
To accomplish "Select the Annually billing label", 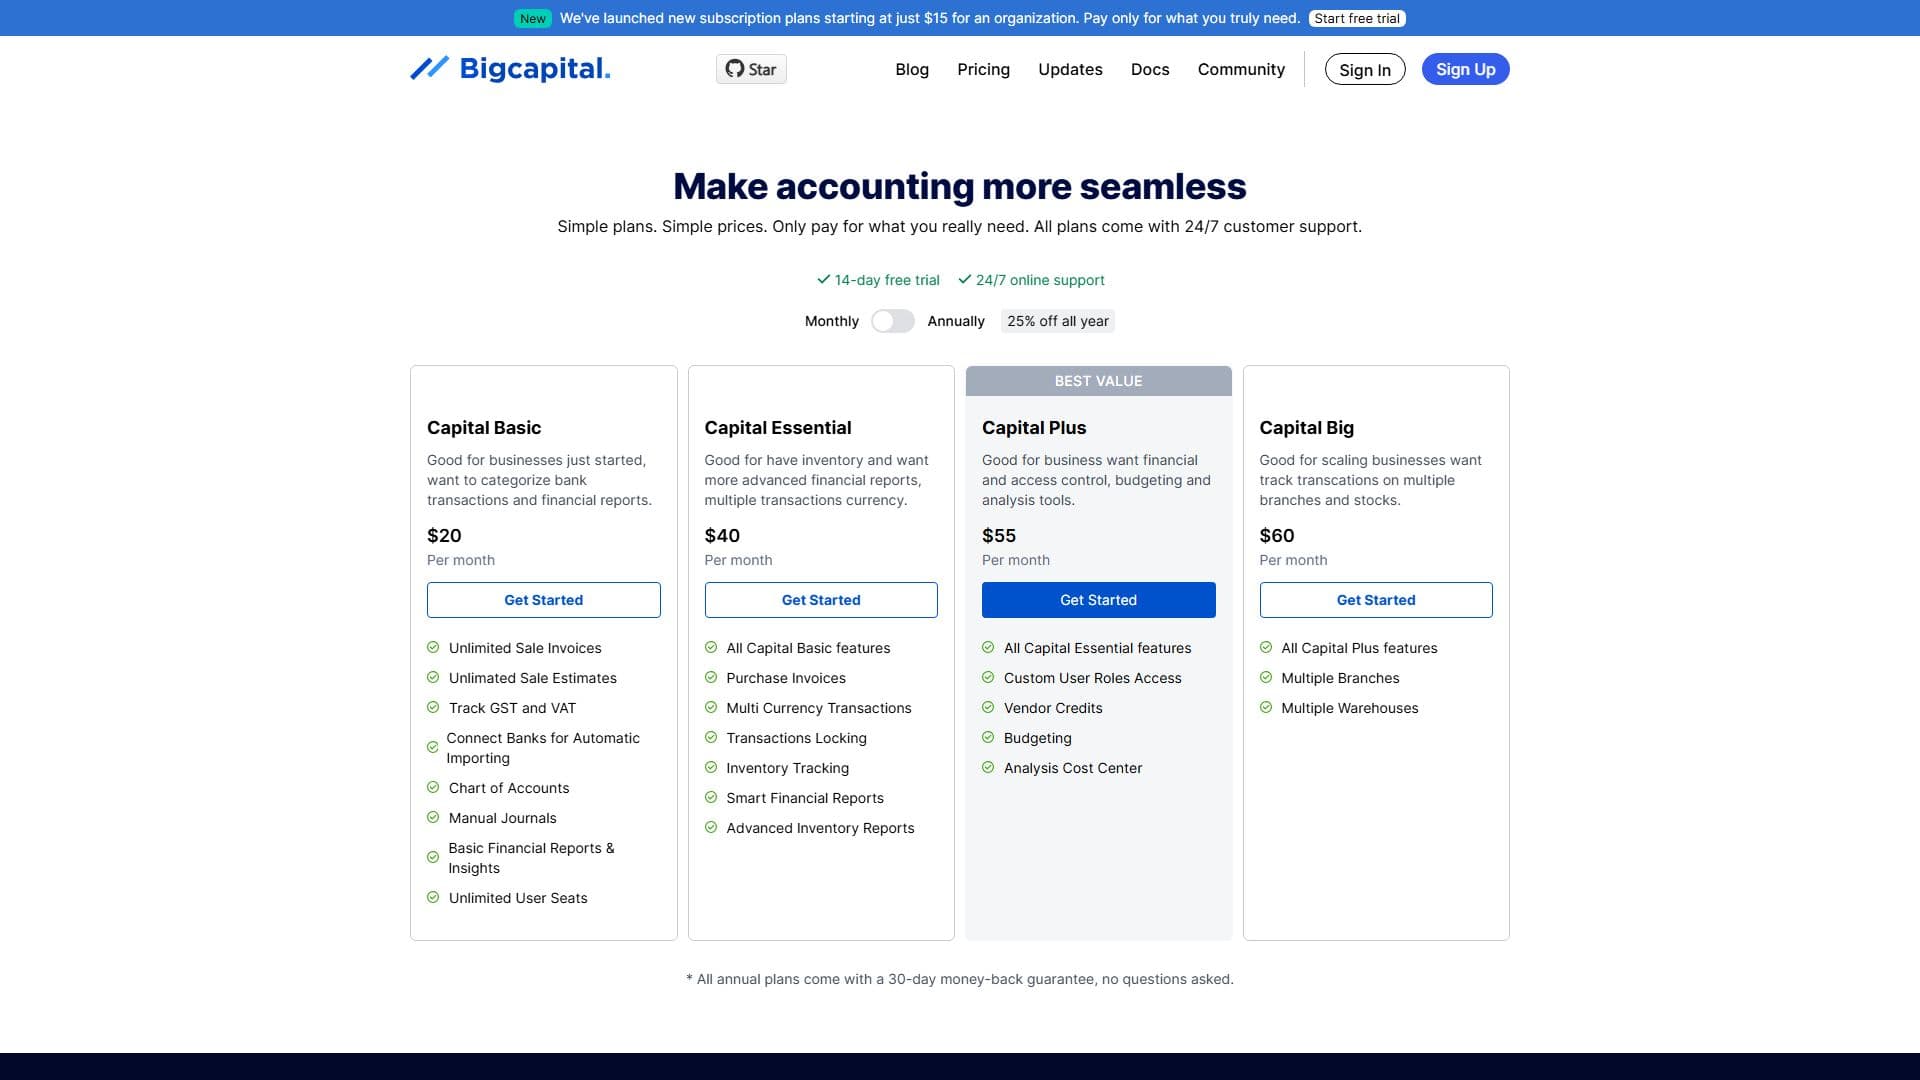I will pos(956,321).
